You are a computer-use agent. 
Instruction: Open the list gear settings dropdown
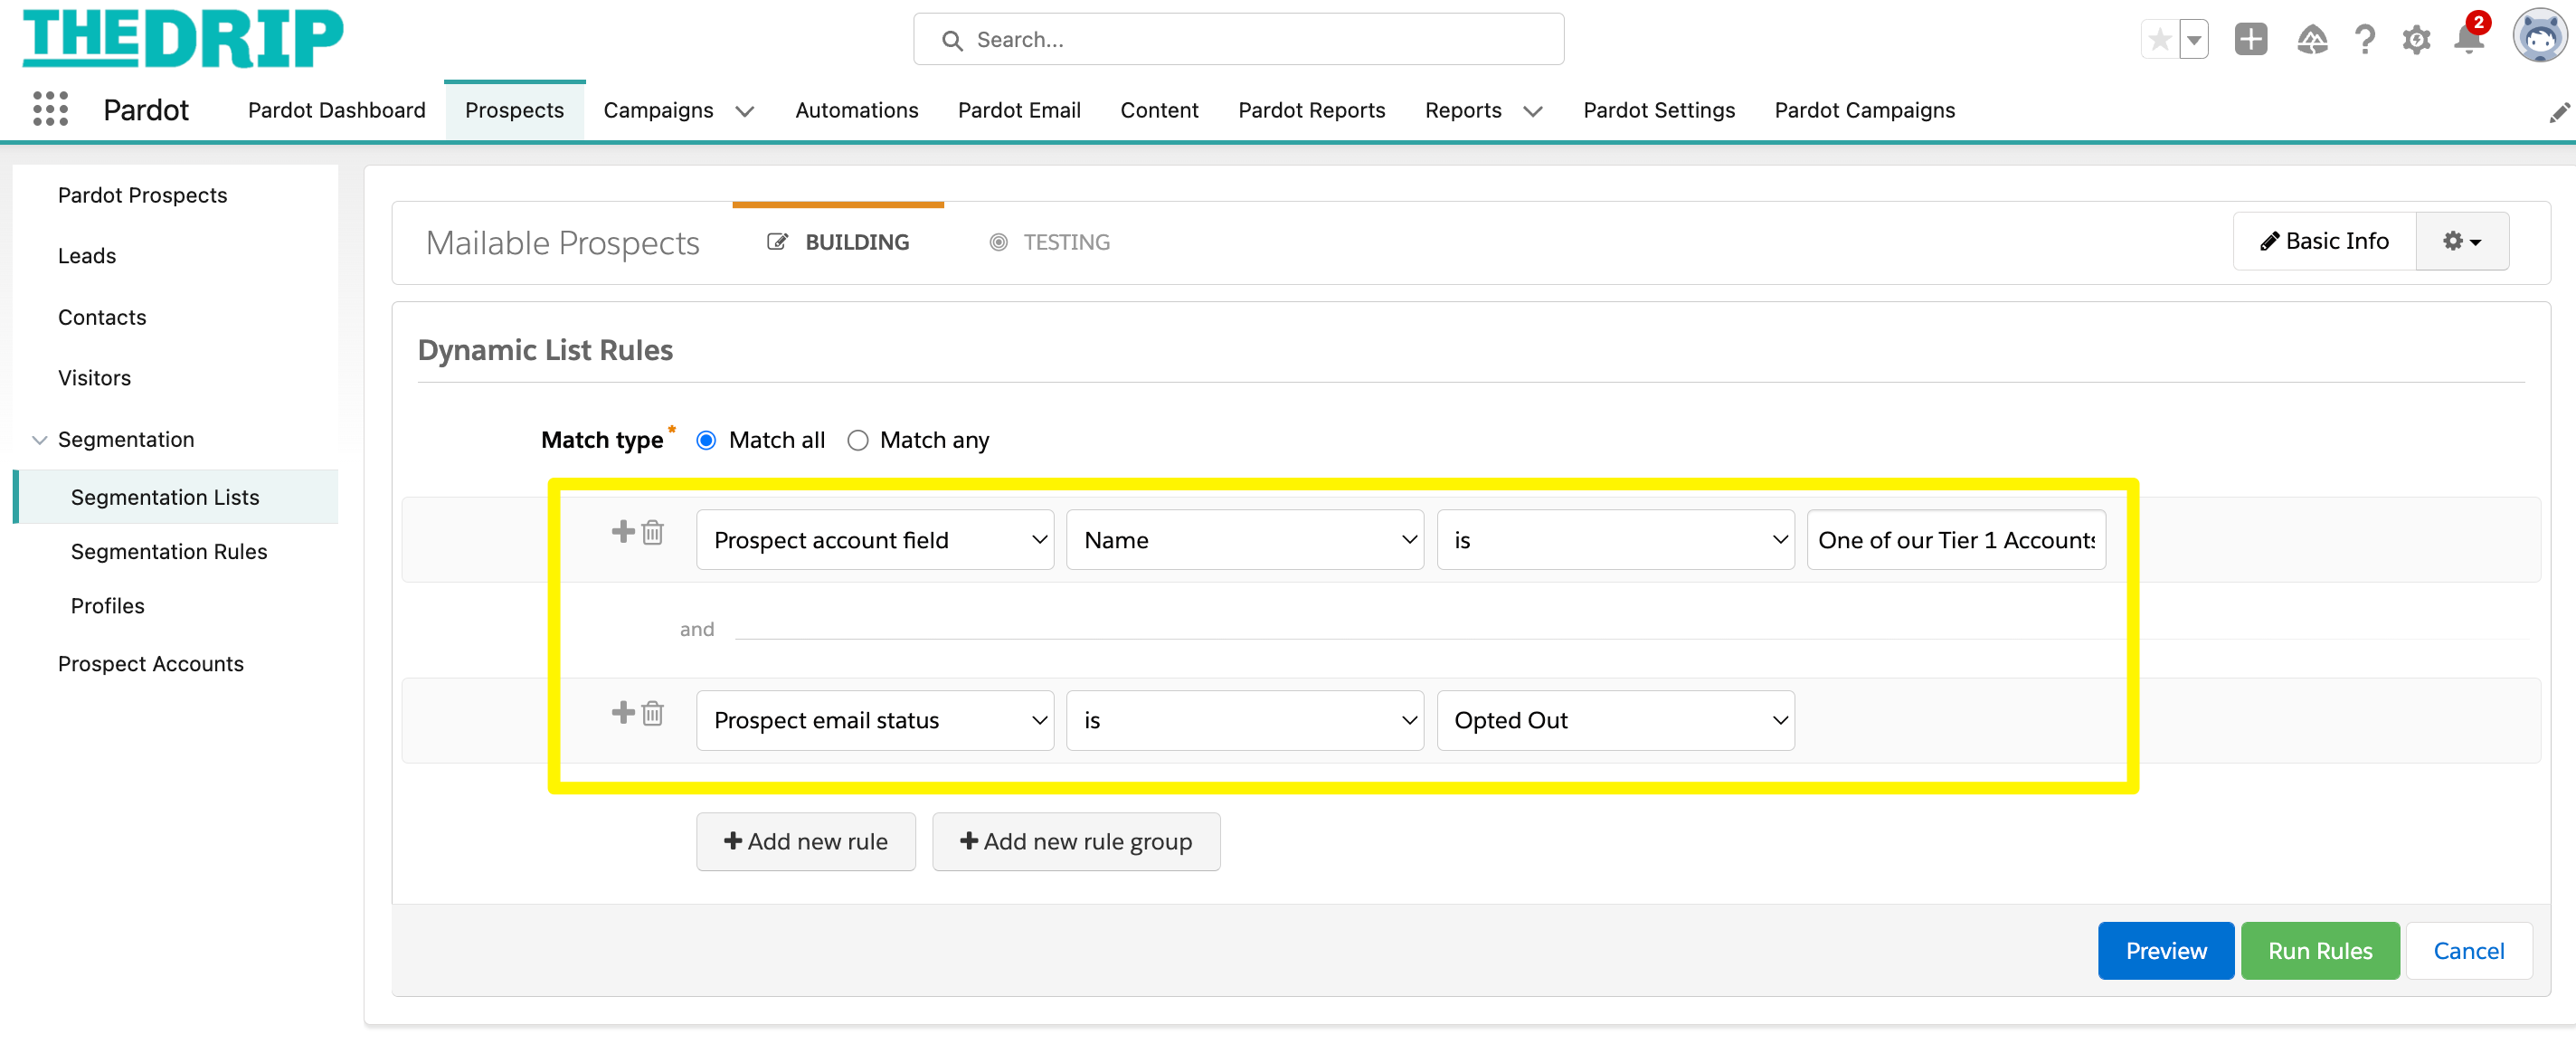click(2461, 241)
